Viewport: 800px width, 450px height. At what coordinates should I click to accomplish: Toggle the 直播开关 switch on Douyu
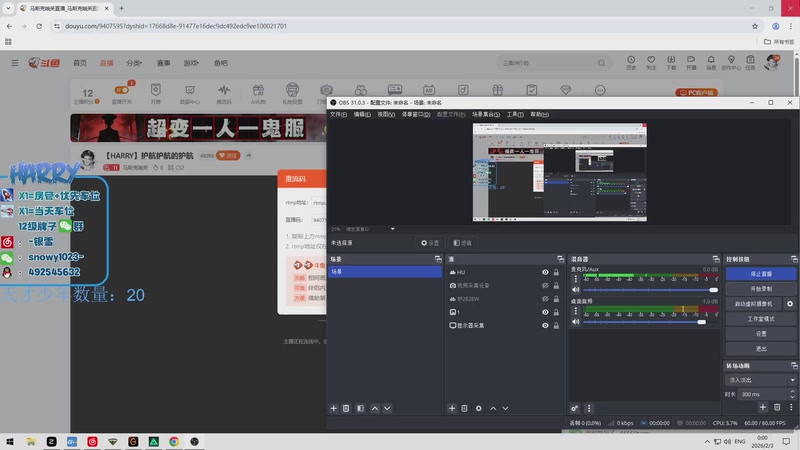[121, 90]
